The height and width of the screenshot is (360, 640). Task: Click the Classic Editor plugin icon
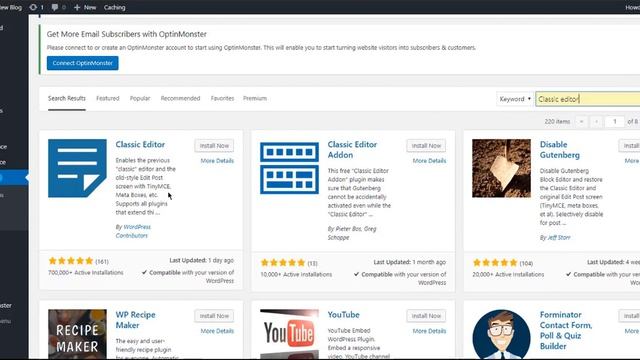tap(77, 168)
